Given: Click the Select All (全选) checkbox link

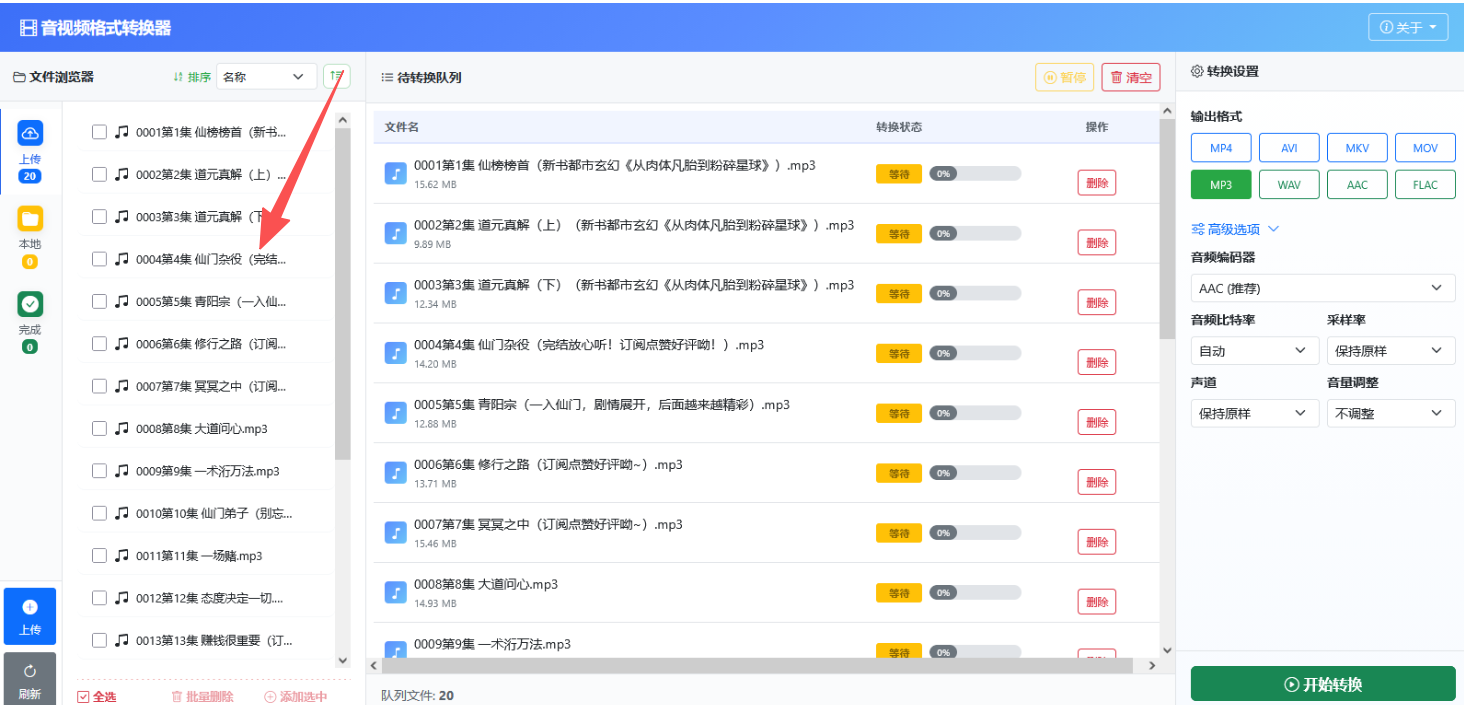Looking at the screenshot, I should coord(97,697).
